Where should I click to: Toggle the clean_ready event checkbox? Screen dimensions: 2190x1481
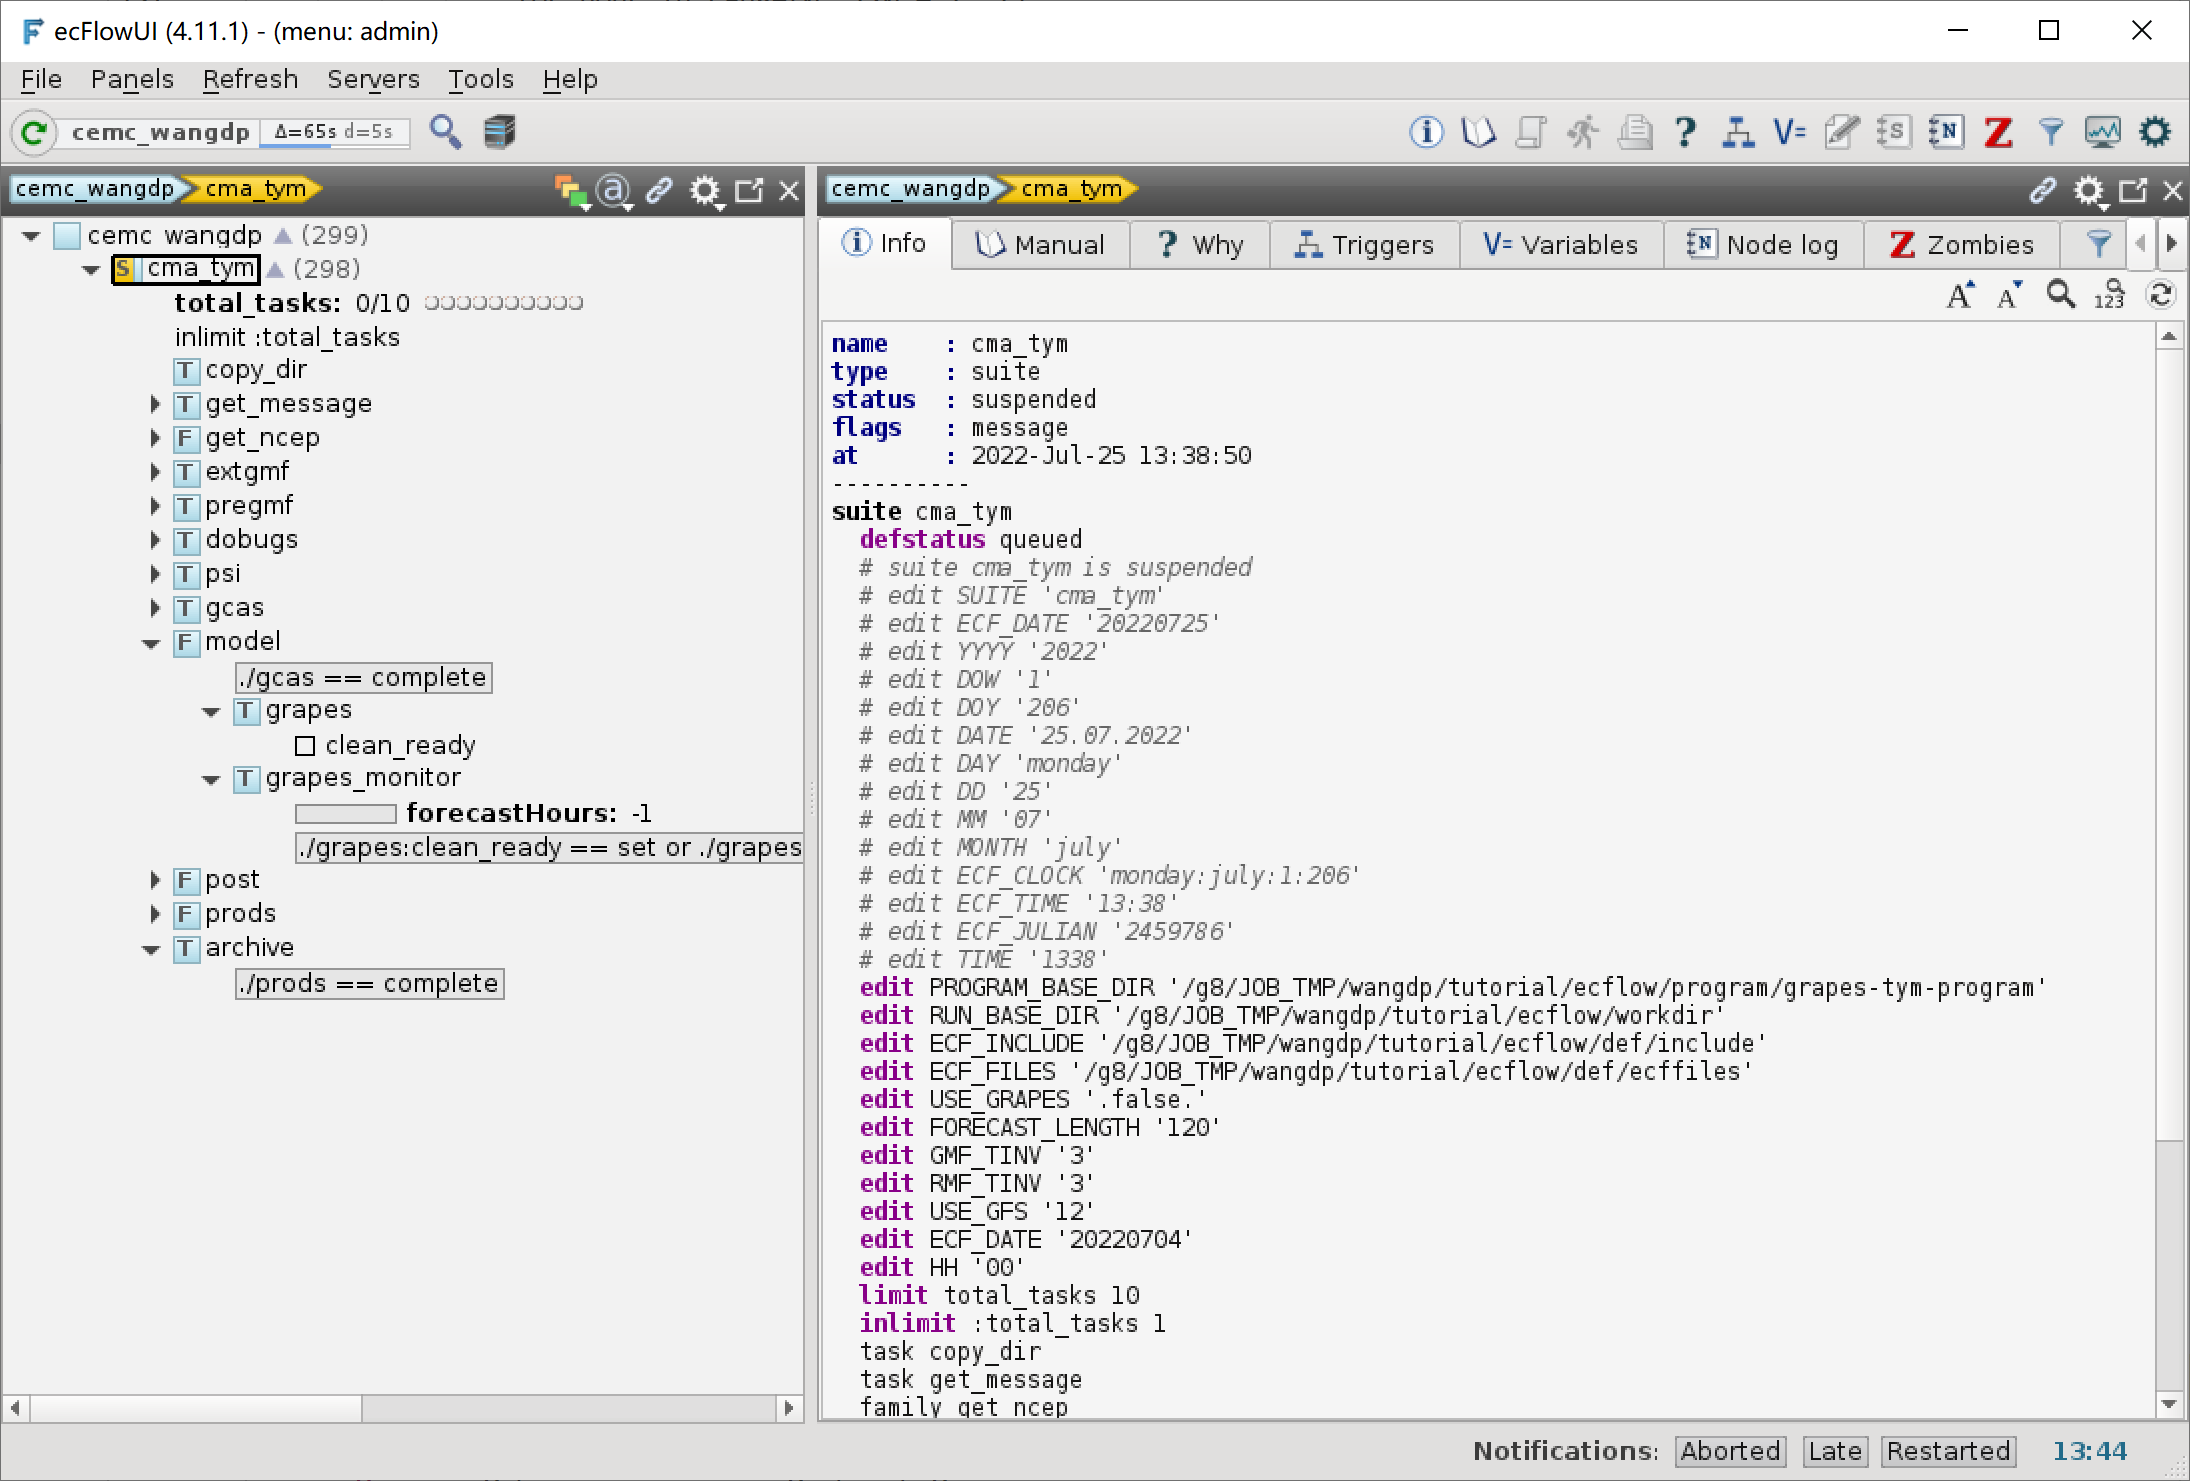(305, 746)
